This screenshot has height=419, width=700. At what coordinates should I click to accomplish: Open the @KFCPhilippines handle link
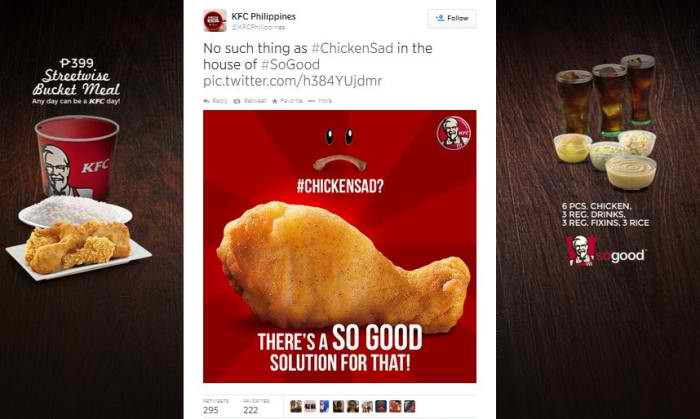(258, 27)
